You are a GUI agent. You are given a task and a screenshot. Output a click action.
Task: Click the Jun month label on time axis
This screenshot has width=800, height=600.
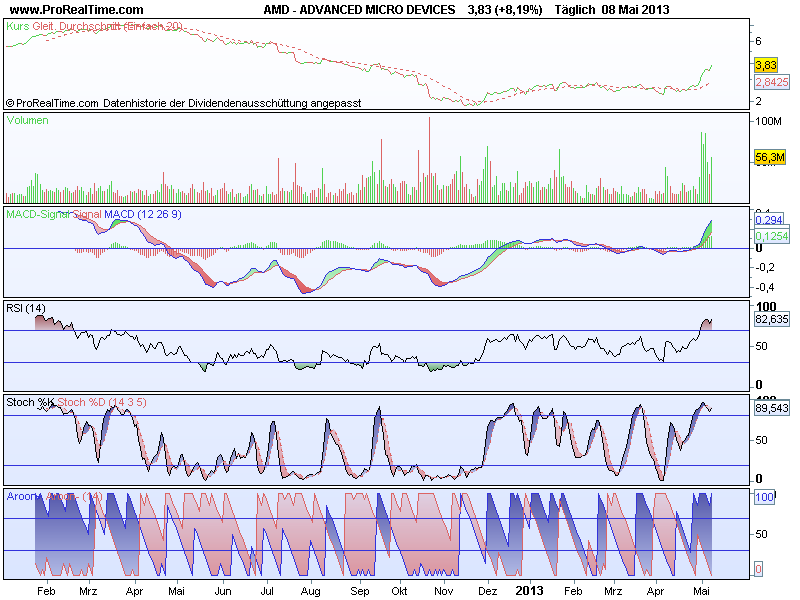point(222,591)
